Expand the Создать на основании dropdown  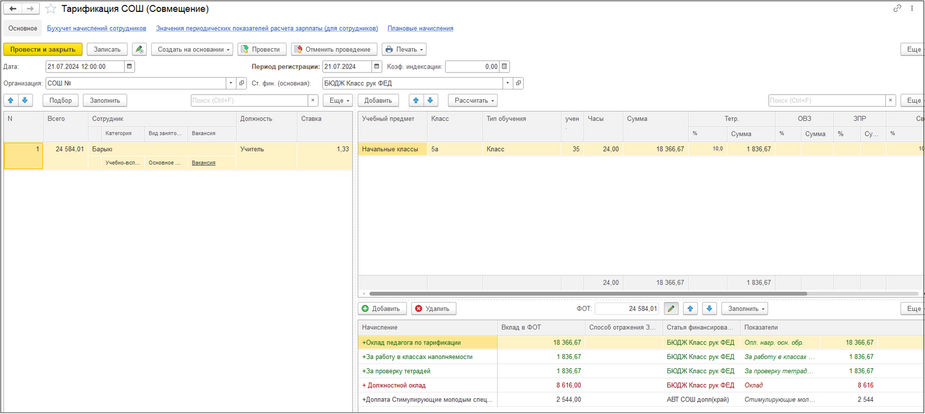tap(192, 49)
